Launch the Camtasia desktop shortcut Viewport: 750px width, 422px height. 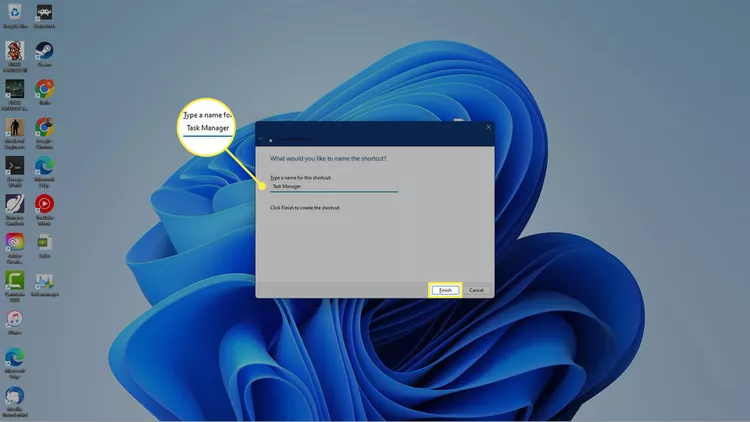(x=15, y=286)
